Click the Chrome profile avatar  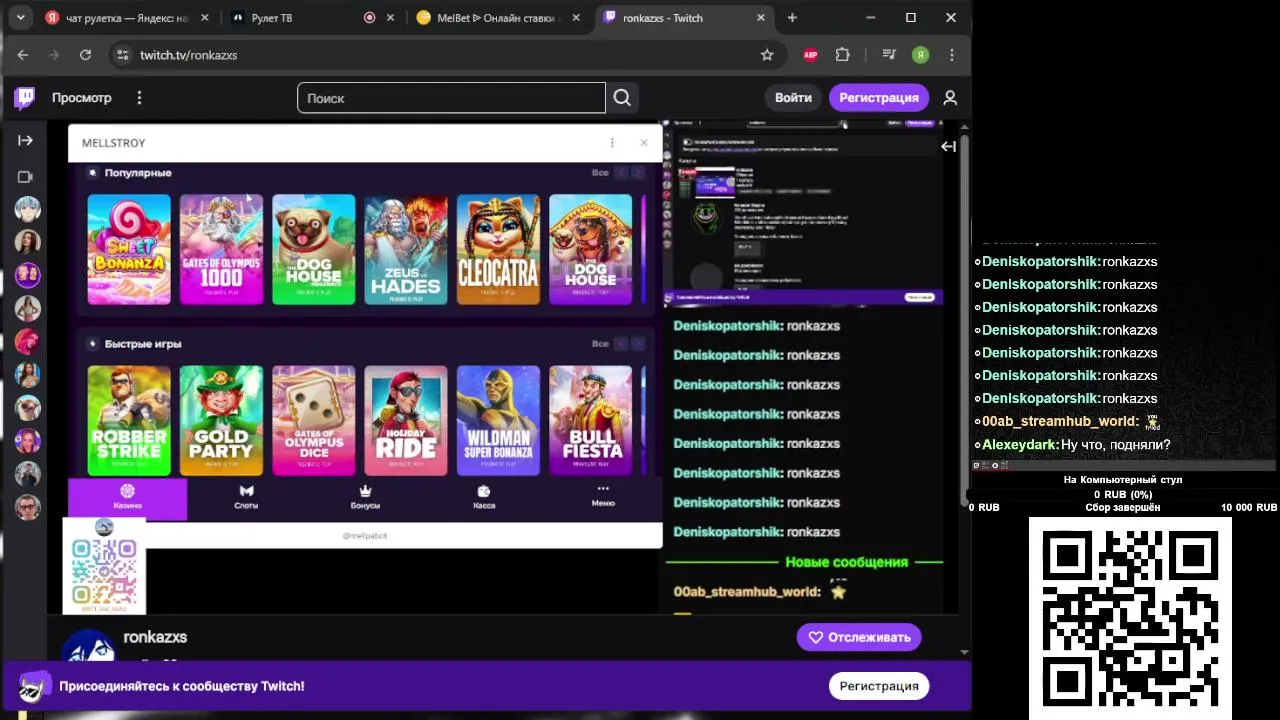[x=920, y=55]
